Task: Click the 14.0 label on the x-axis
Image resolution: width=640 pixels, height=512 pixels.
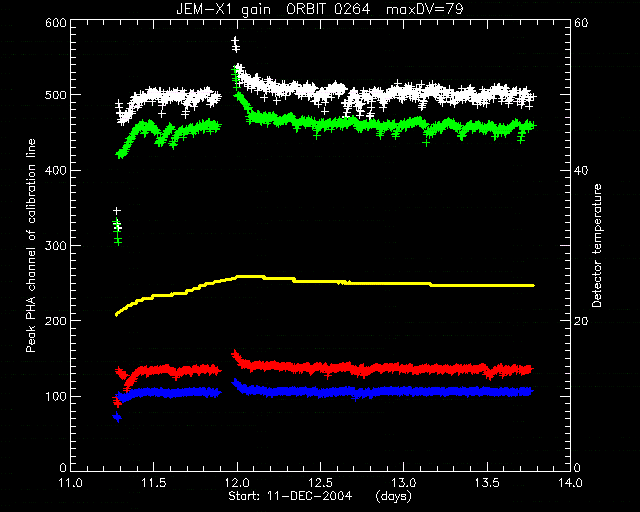Action: click(570, 483)
